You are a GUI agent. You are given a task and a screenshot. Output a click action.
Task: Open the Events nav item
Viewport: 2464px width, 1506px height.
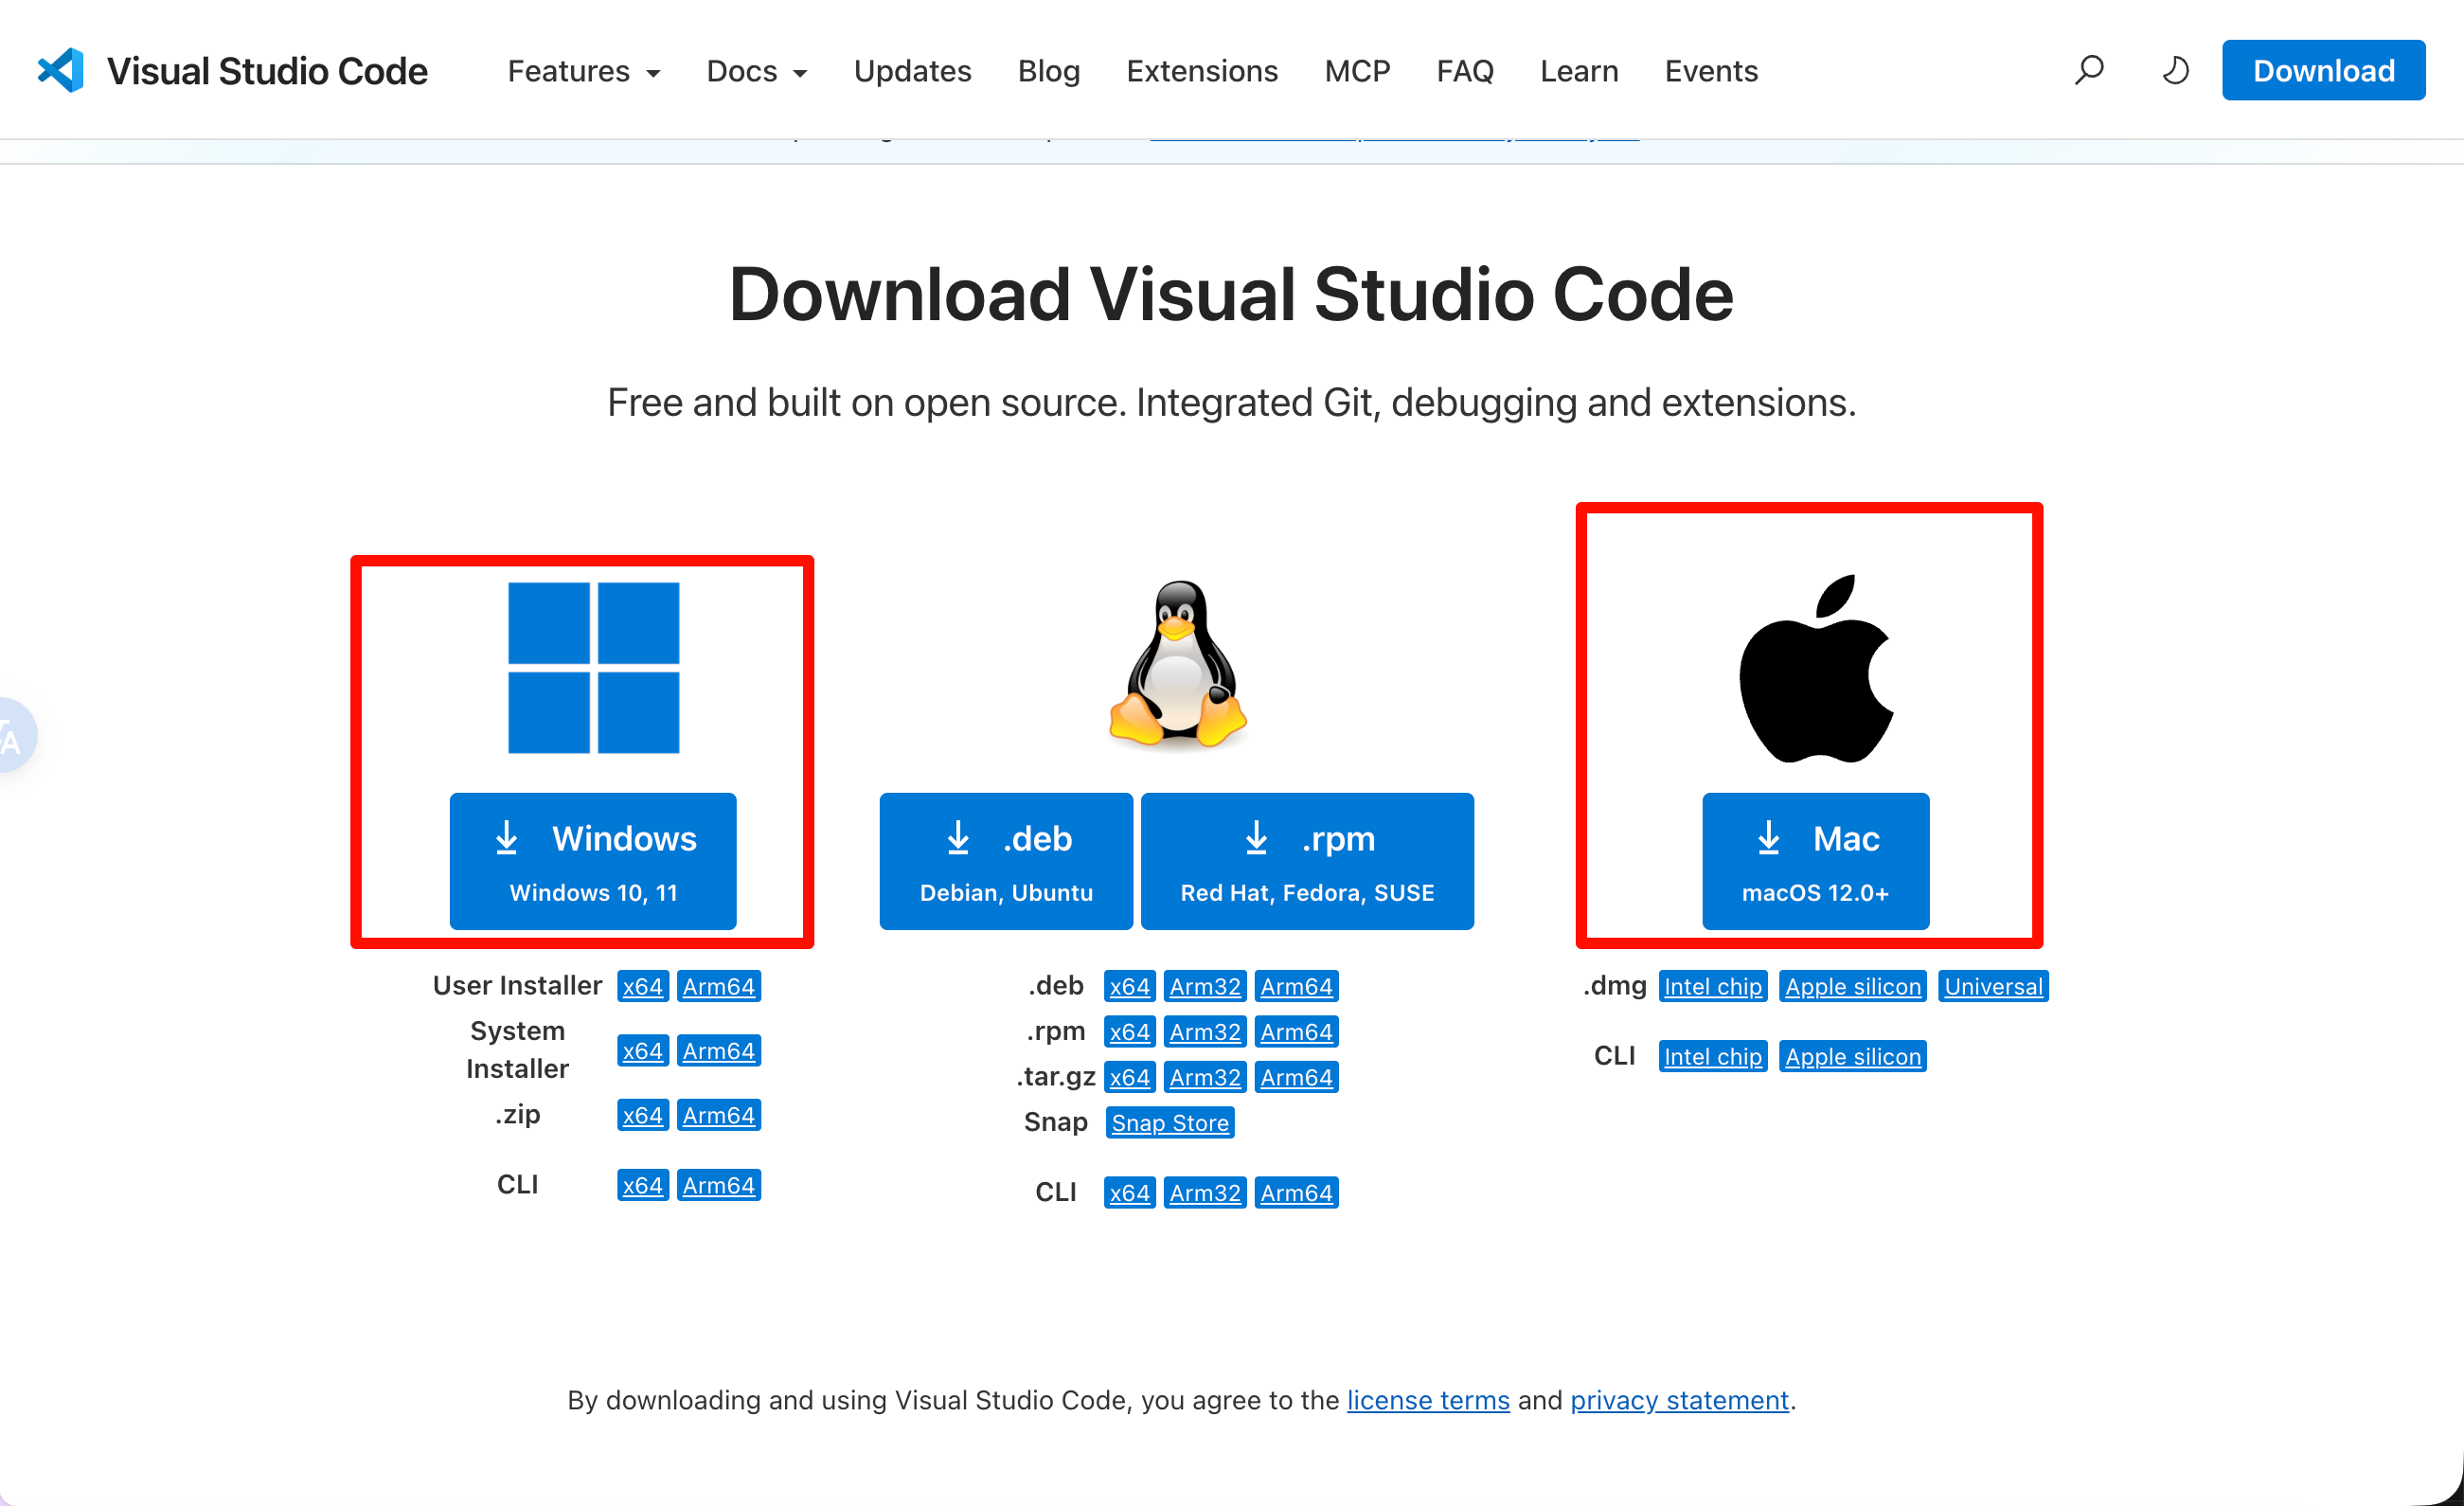tap(1711, 71)
